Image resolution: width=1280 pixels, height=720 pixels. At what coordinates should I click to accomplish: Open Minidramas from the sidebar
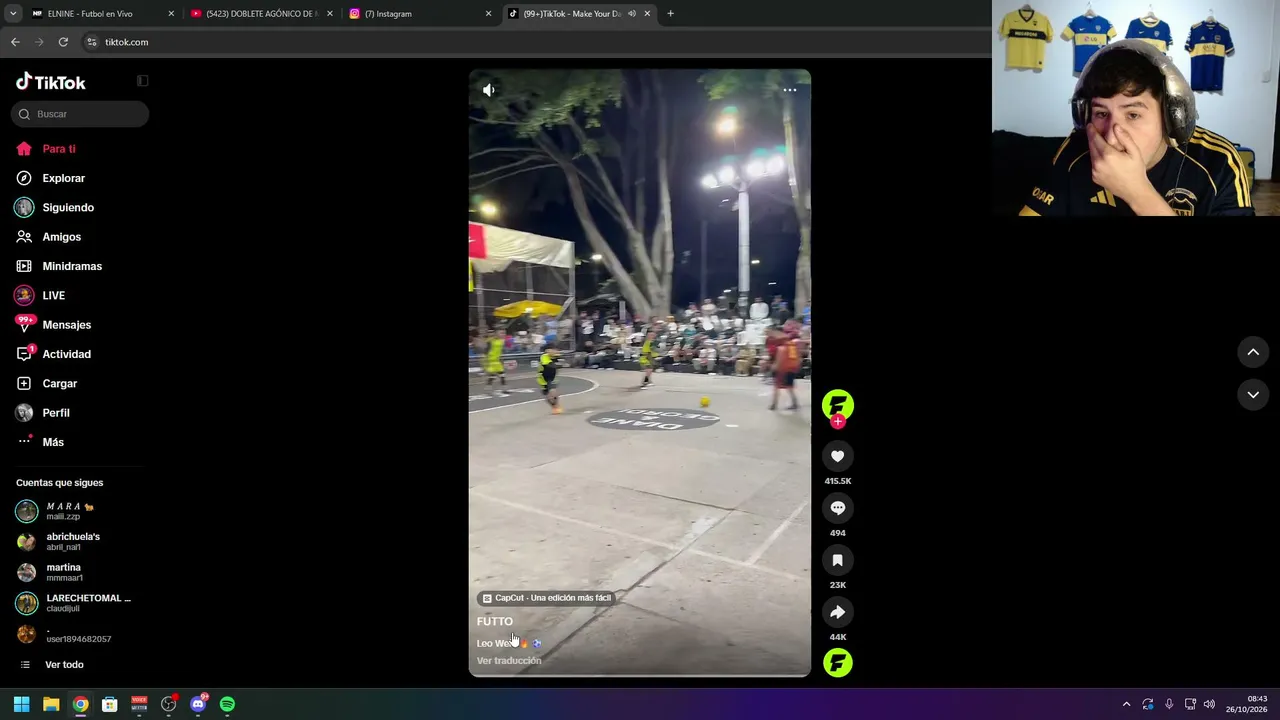click(x=72, y=266)
